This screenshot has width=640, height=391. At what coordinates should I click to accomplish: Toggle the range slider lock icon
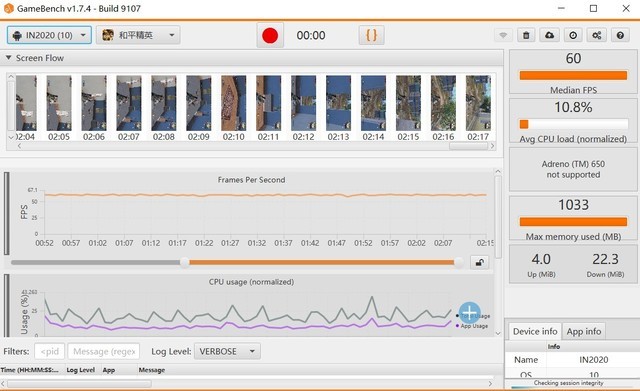point(480,262)
